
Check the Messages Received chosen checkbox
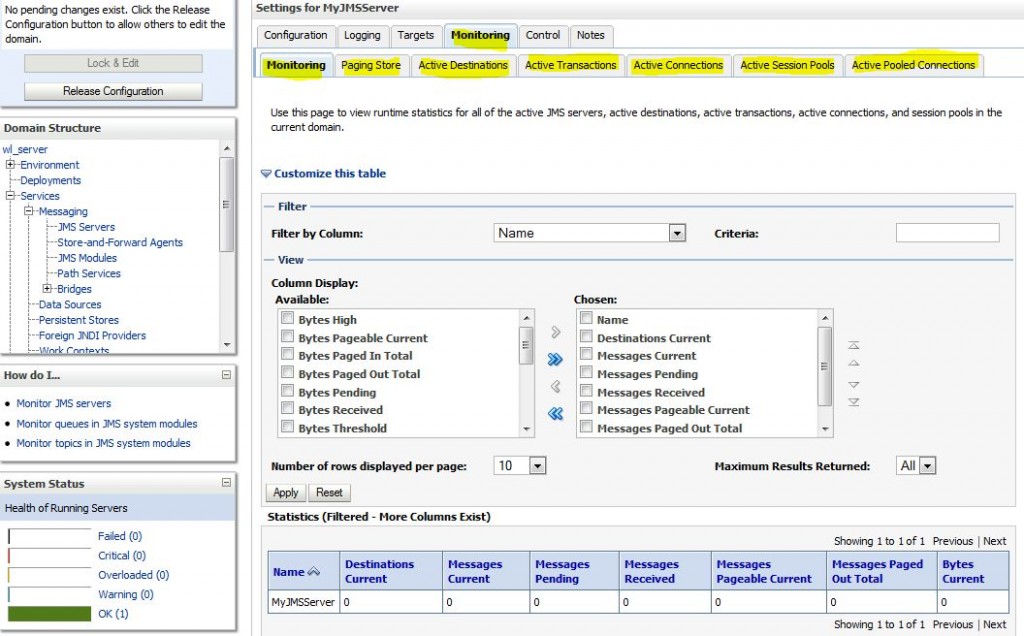coord(586,390)
